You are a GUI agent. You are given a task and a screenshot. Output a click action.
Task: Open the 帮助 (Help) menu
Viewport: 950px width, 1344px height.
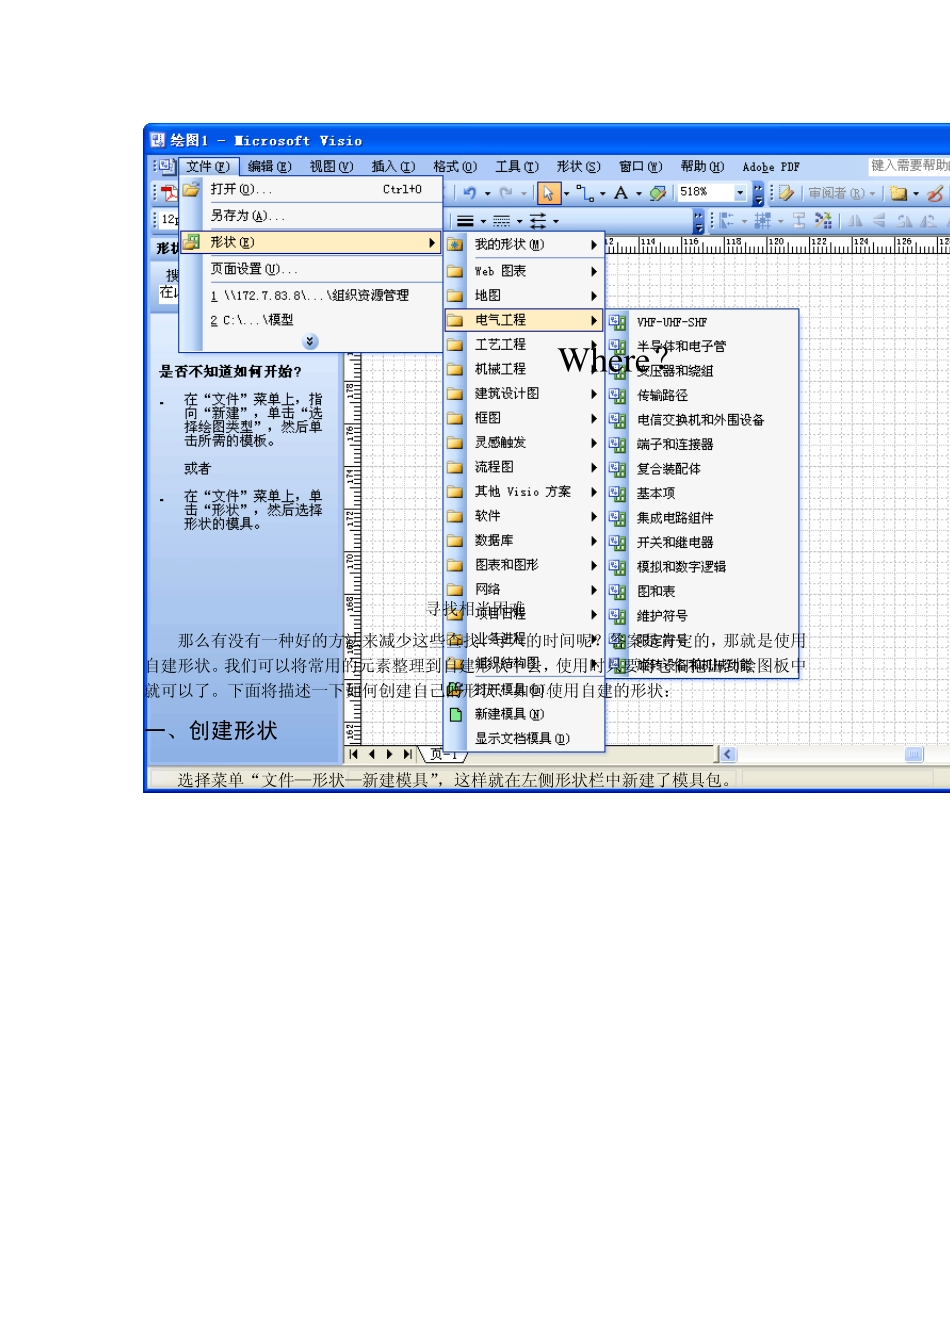702,167
